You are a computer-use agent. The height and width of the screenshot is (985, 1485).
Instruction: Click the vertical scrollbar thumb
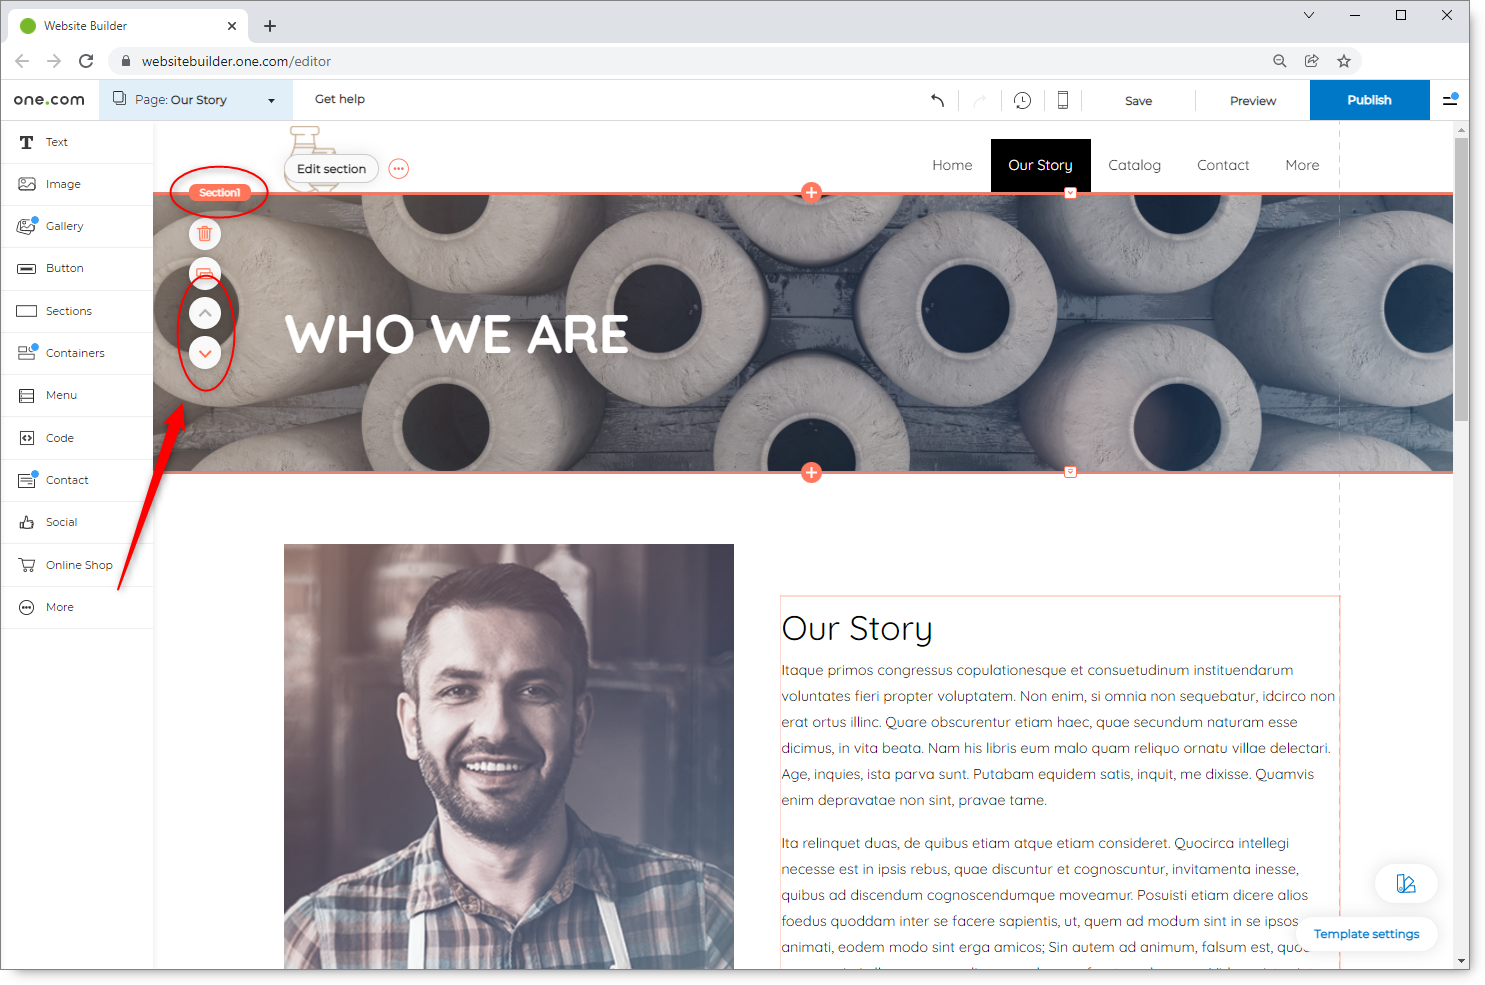click(1461, 280)
